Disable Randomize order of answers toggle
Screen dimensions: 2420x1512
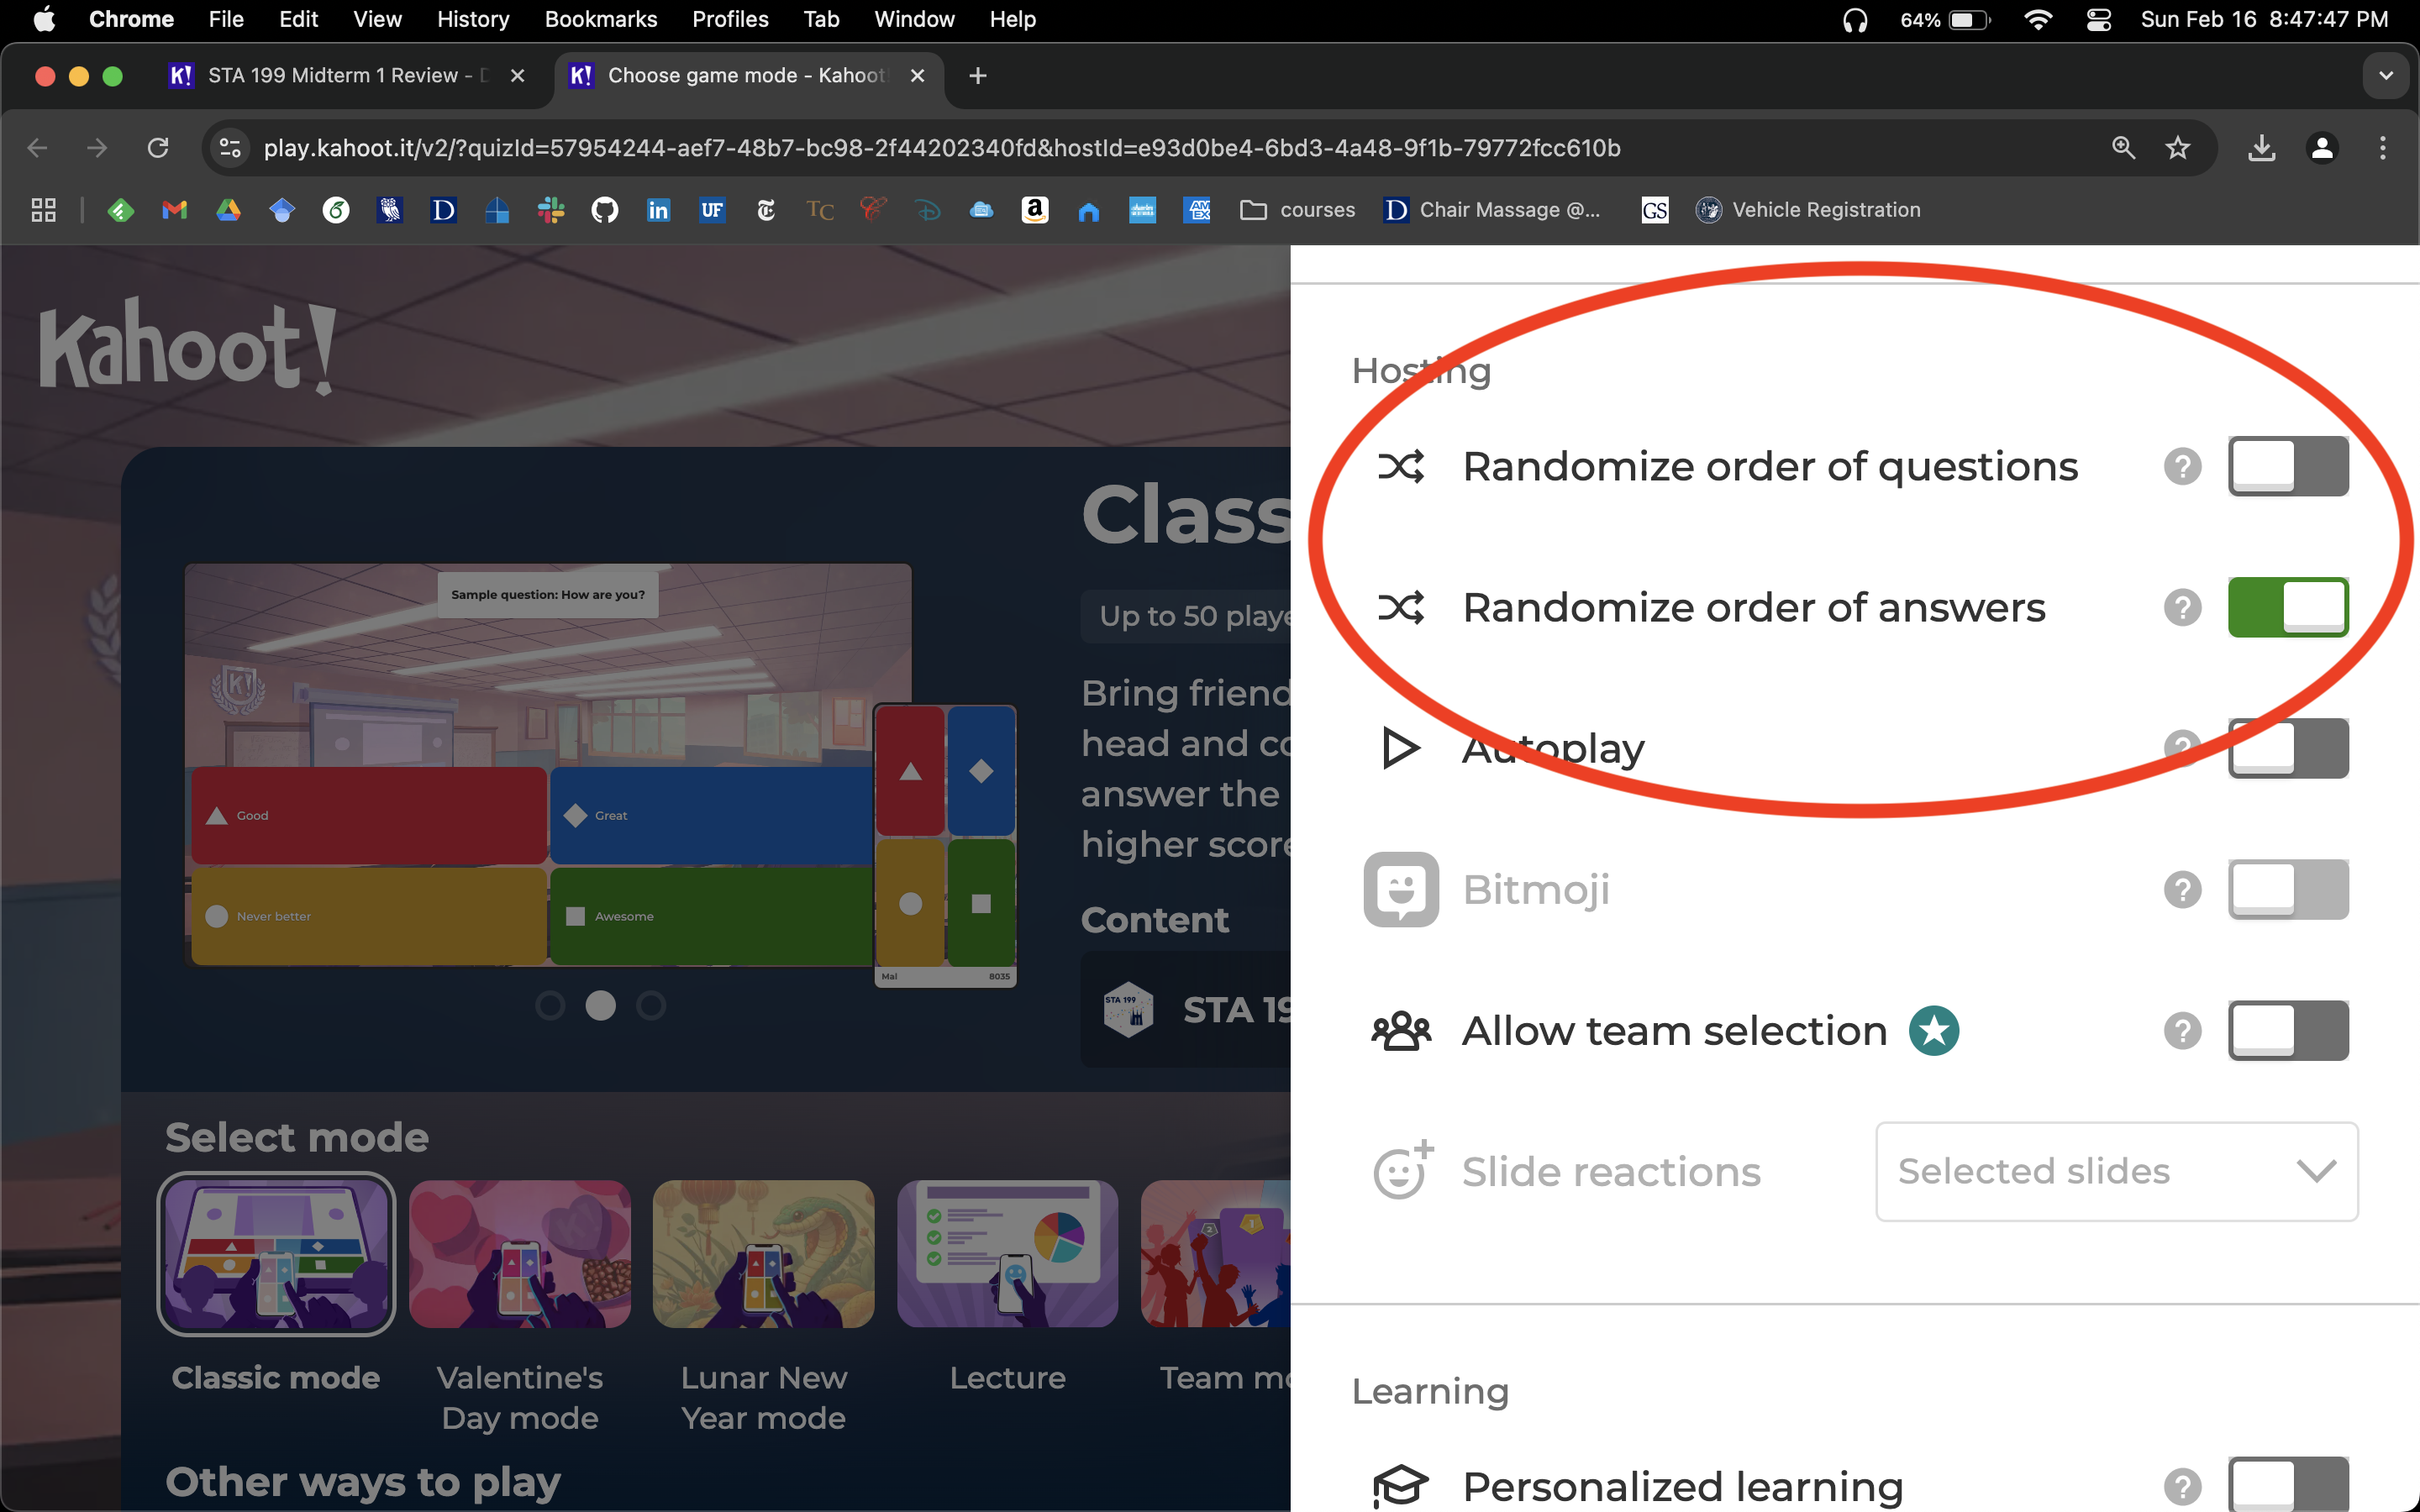pyautogui.click(x=2287, y=607)
